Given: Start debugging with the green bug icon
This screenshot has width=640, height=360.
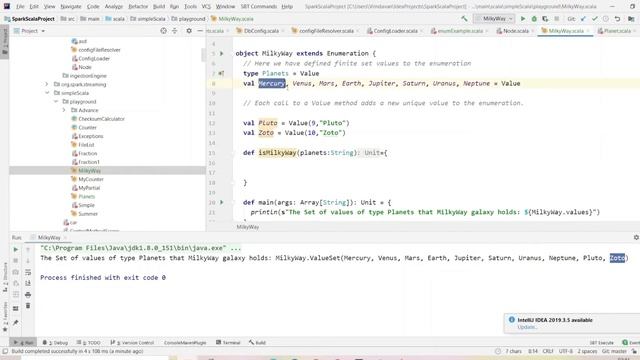Looking at the screenshot, I should coord(534,19).
